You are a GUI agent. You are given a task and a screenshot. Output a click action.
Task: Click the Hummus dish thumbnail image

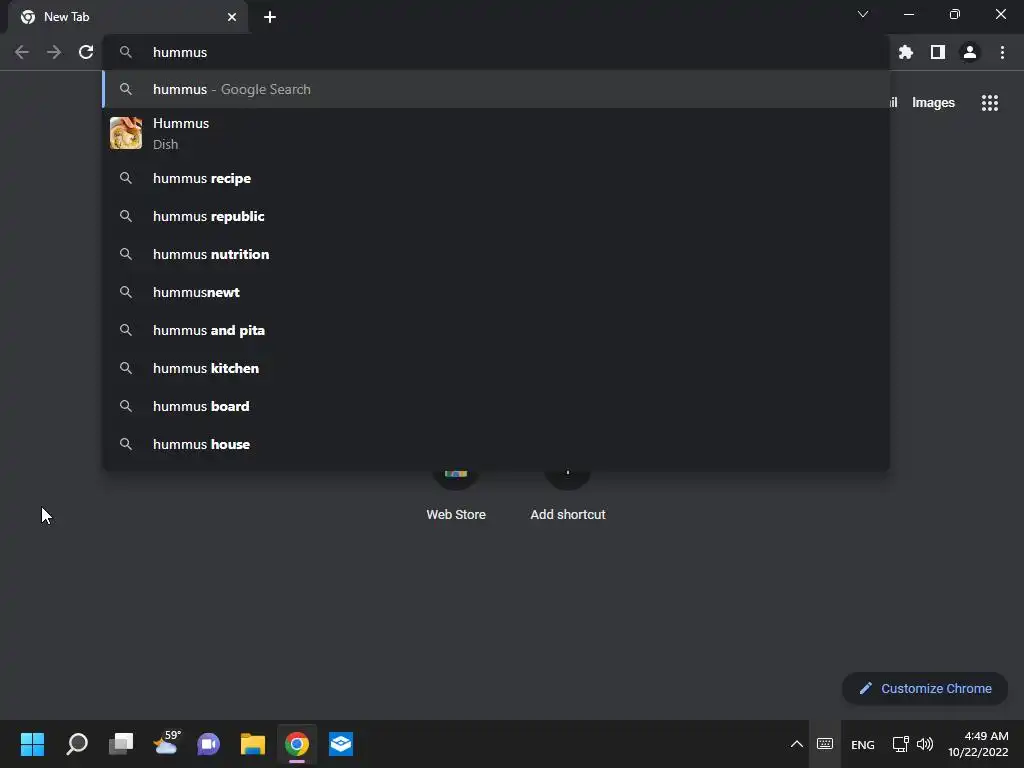(x=126, y=133)
